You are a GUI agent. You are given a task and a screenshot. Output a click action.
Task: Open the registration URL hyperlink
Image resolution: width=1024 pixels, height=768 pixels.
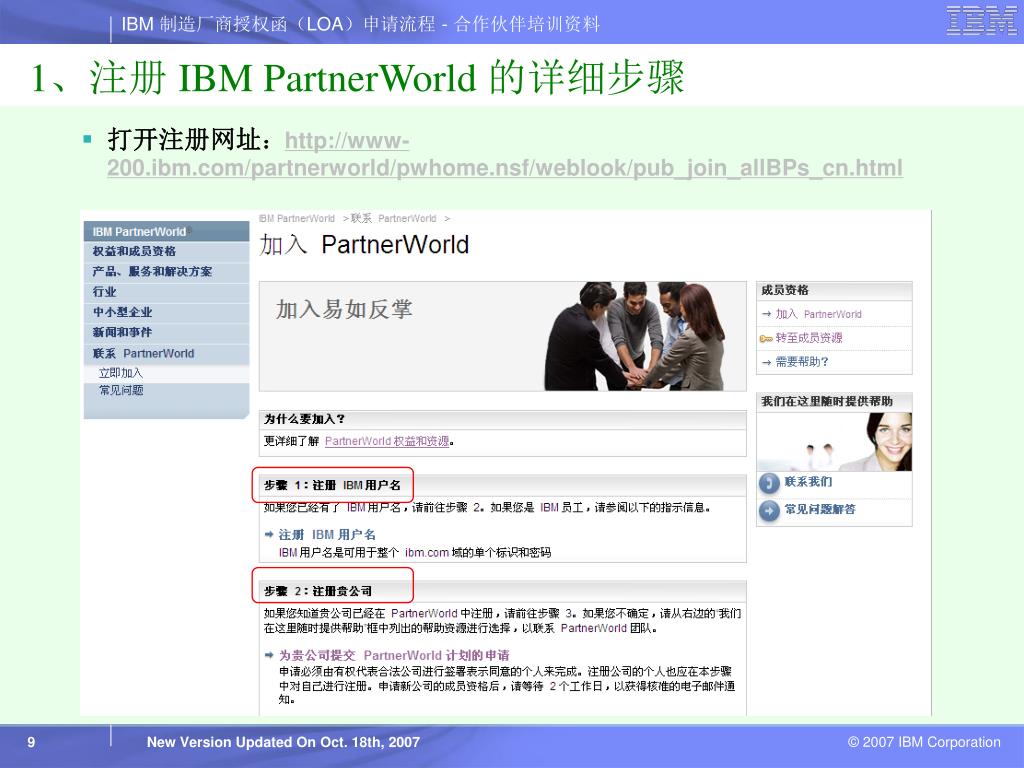[x=505, y=155]
